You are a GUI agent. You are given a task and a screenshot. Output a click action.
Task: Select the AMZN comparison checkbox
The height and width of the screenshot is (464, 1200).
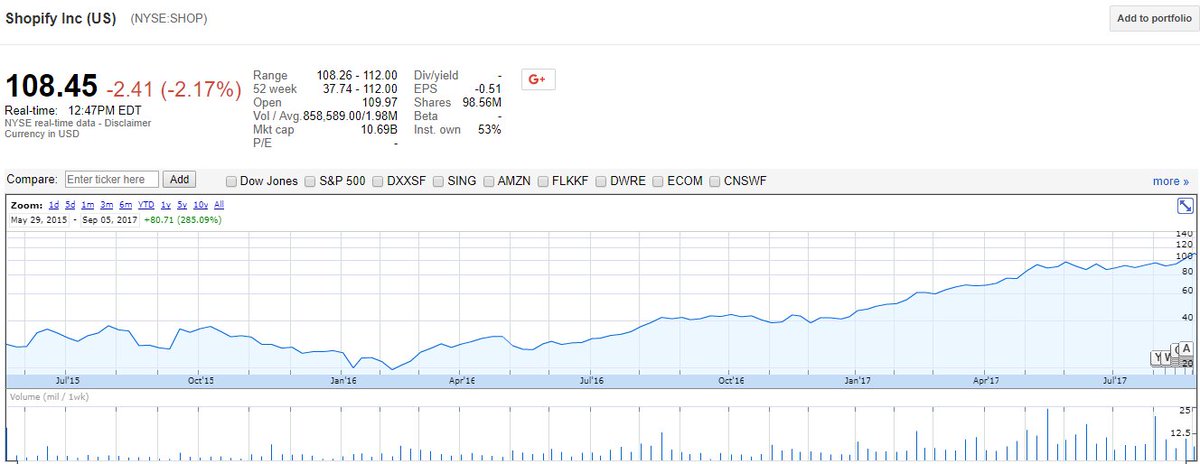coord(489,181)
